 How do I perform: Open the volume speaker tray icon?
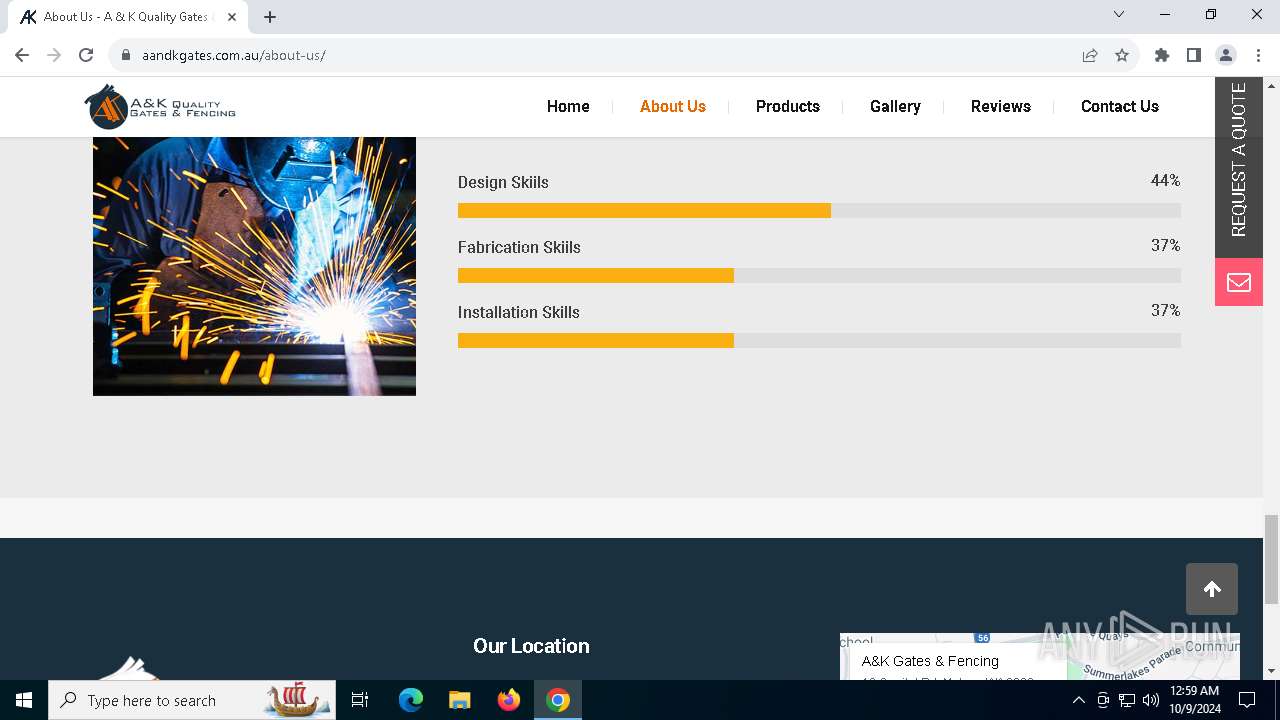pyautogui.click(x=1151, y=700)
